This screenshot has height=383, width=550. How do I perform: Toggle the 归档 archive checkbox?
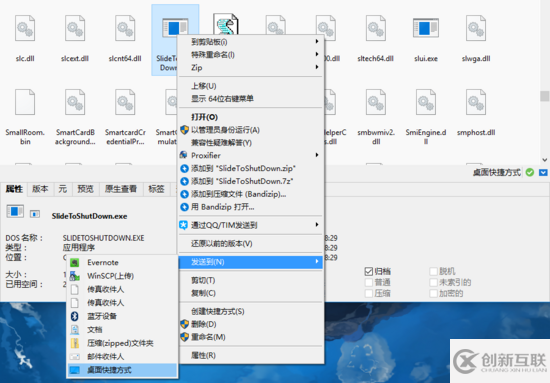click(x=369, y=271)
